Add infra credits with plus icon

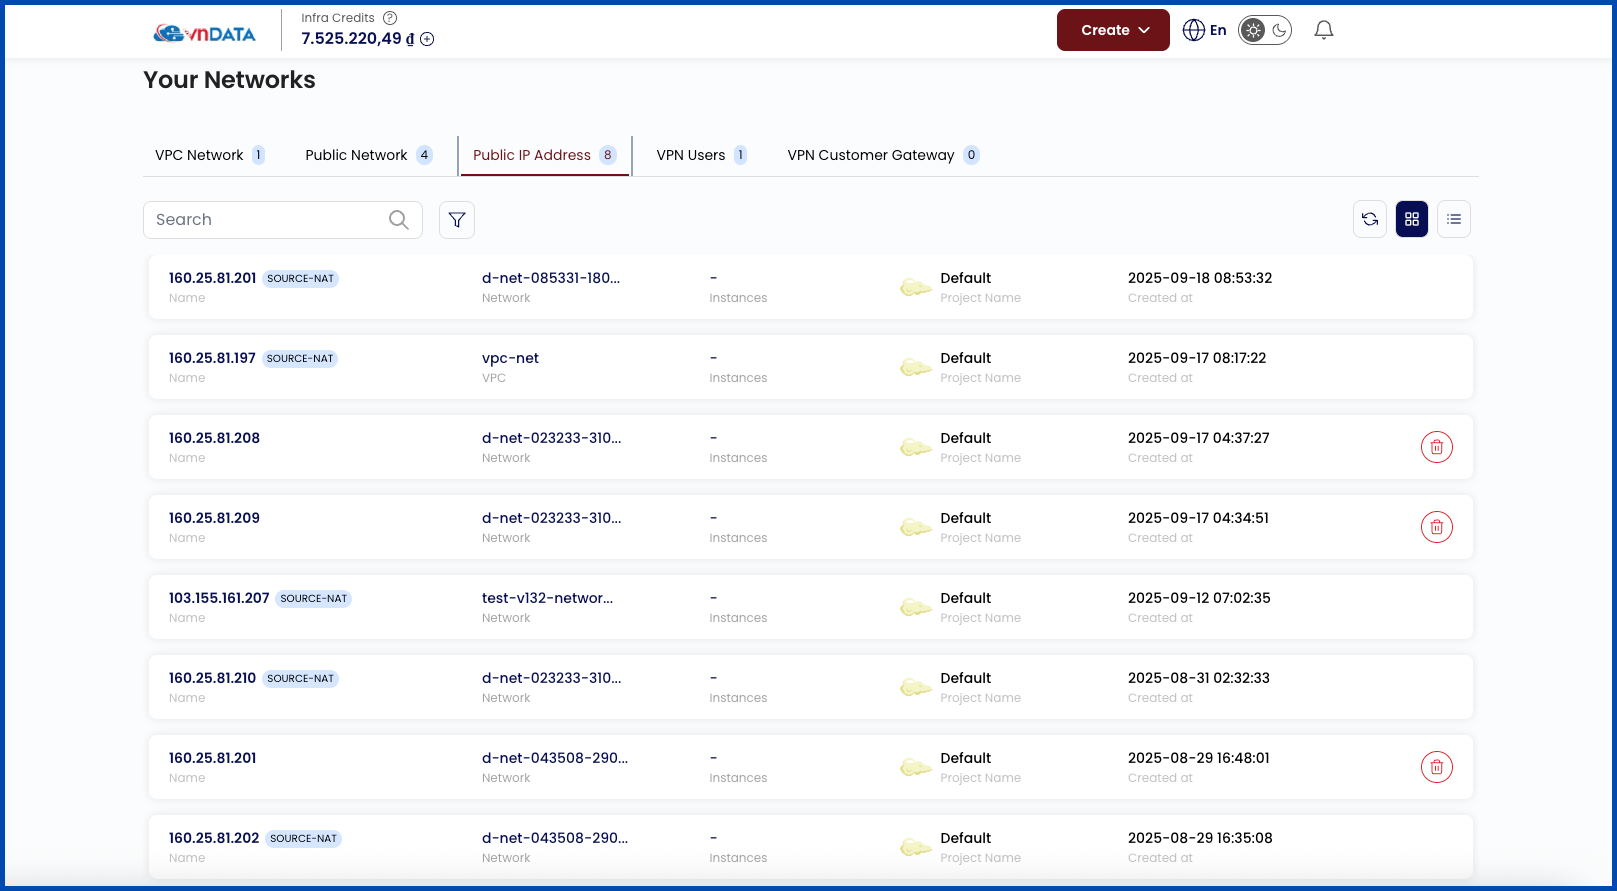pyautogui.click(x=427, y=39)
